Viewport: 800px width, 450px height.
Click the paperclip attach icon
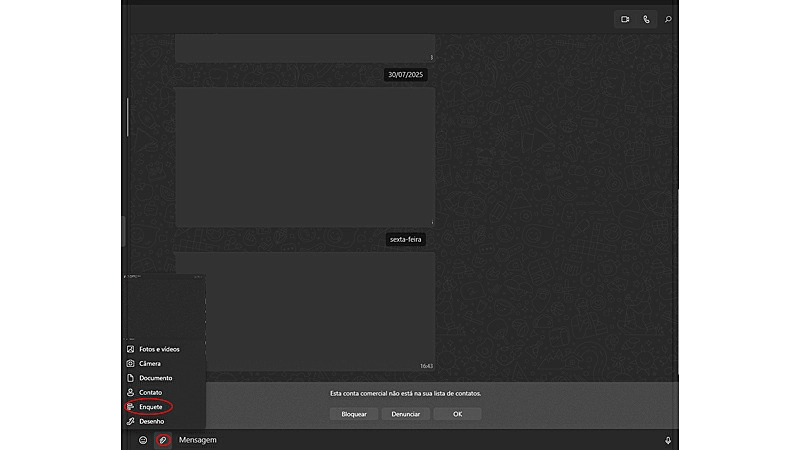[163, 440]
